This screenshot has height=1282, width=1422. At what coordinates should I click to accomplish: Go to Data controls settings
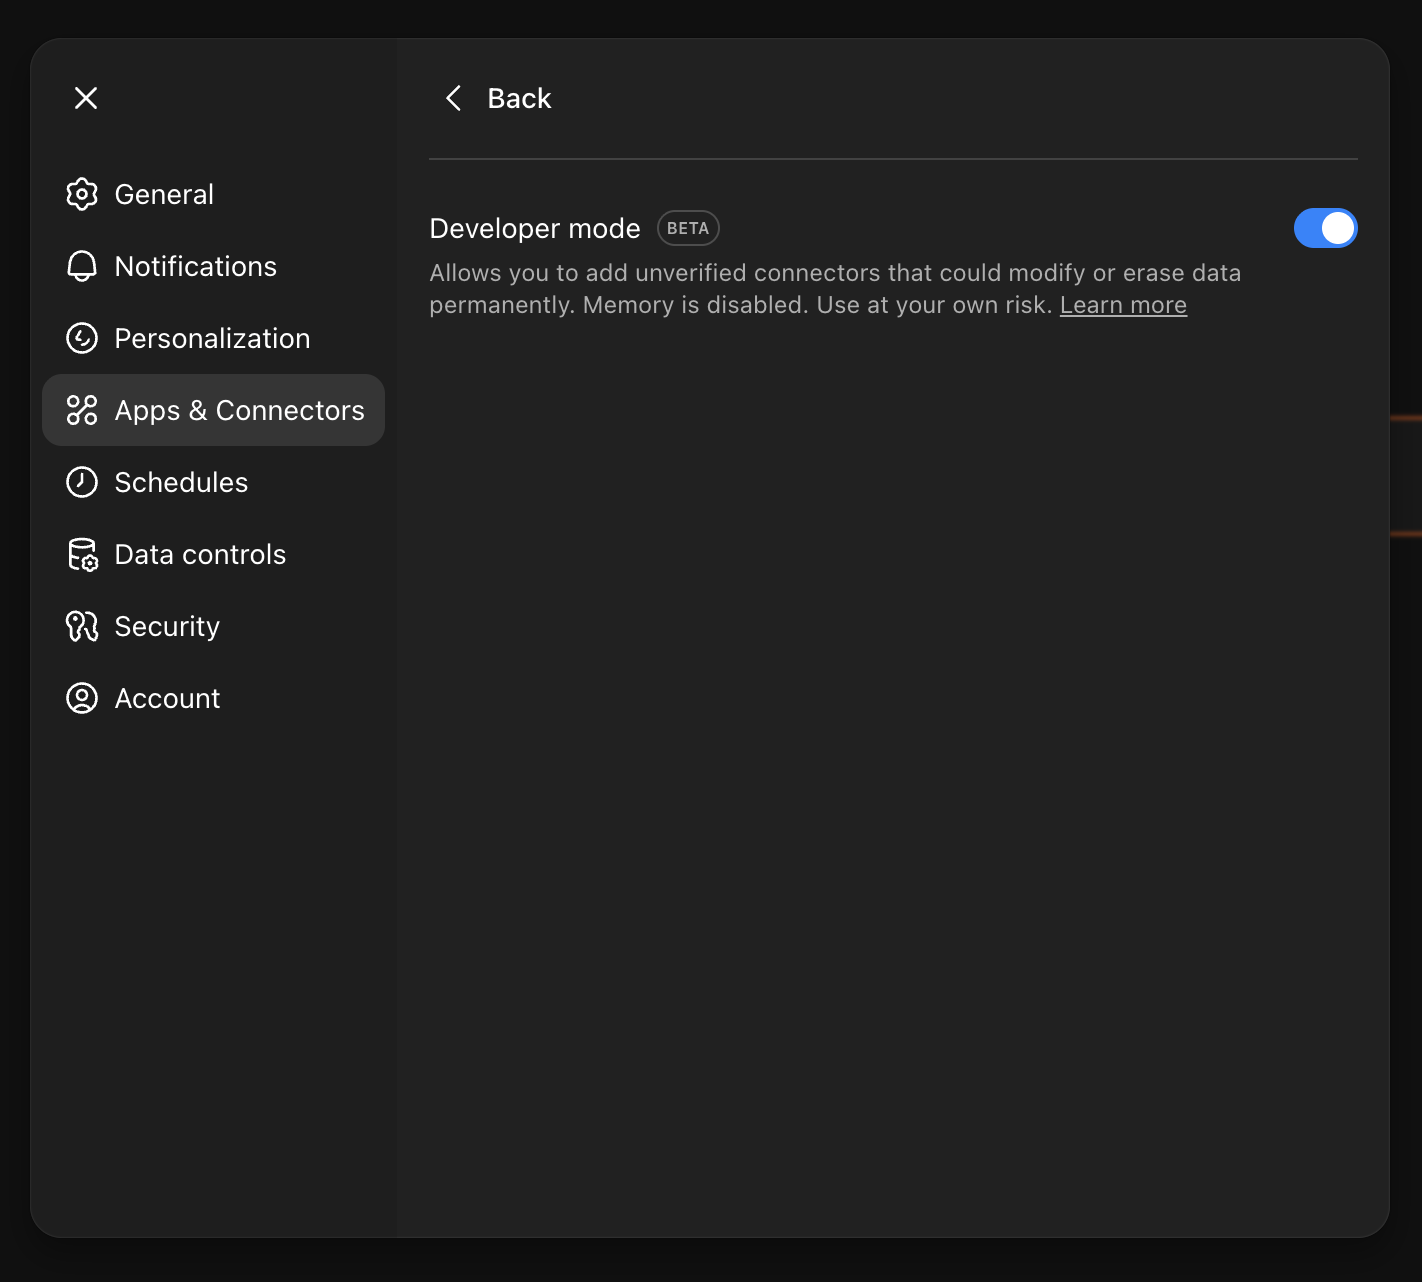tap(200, 554)
